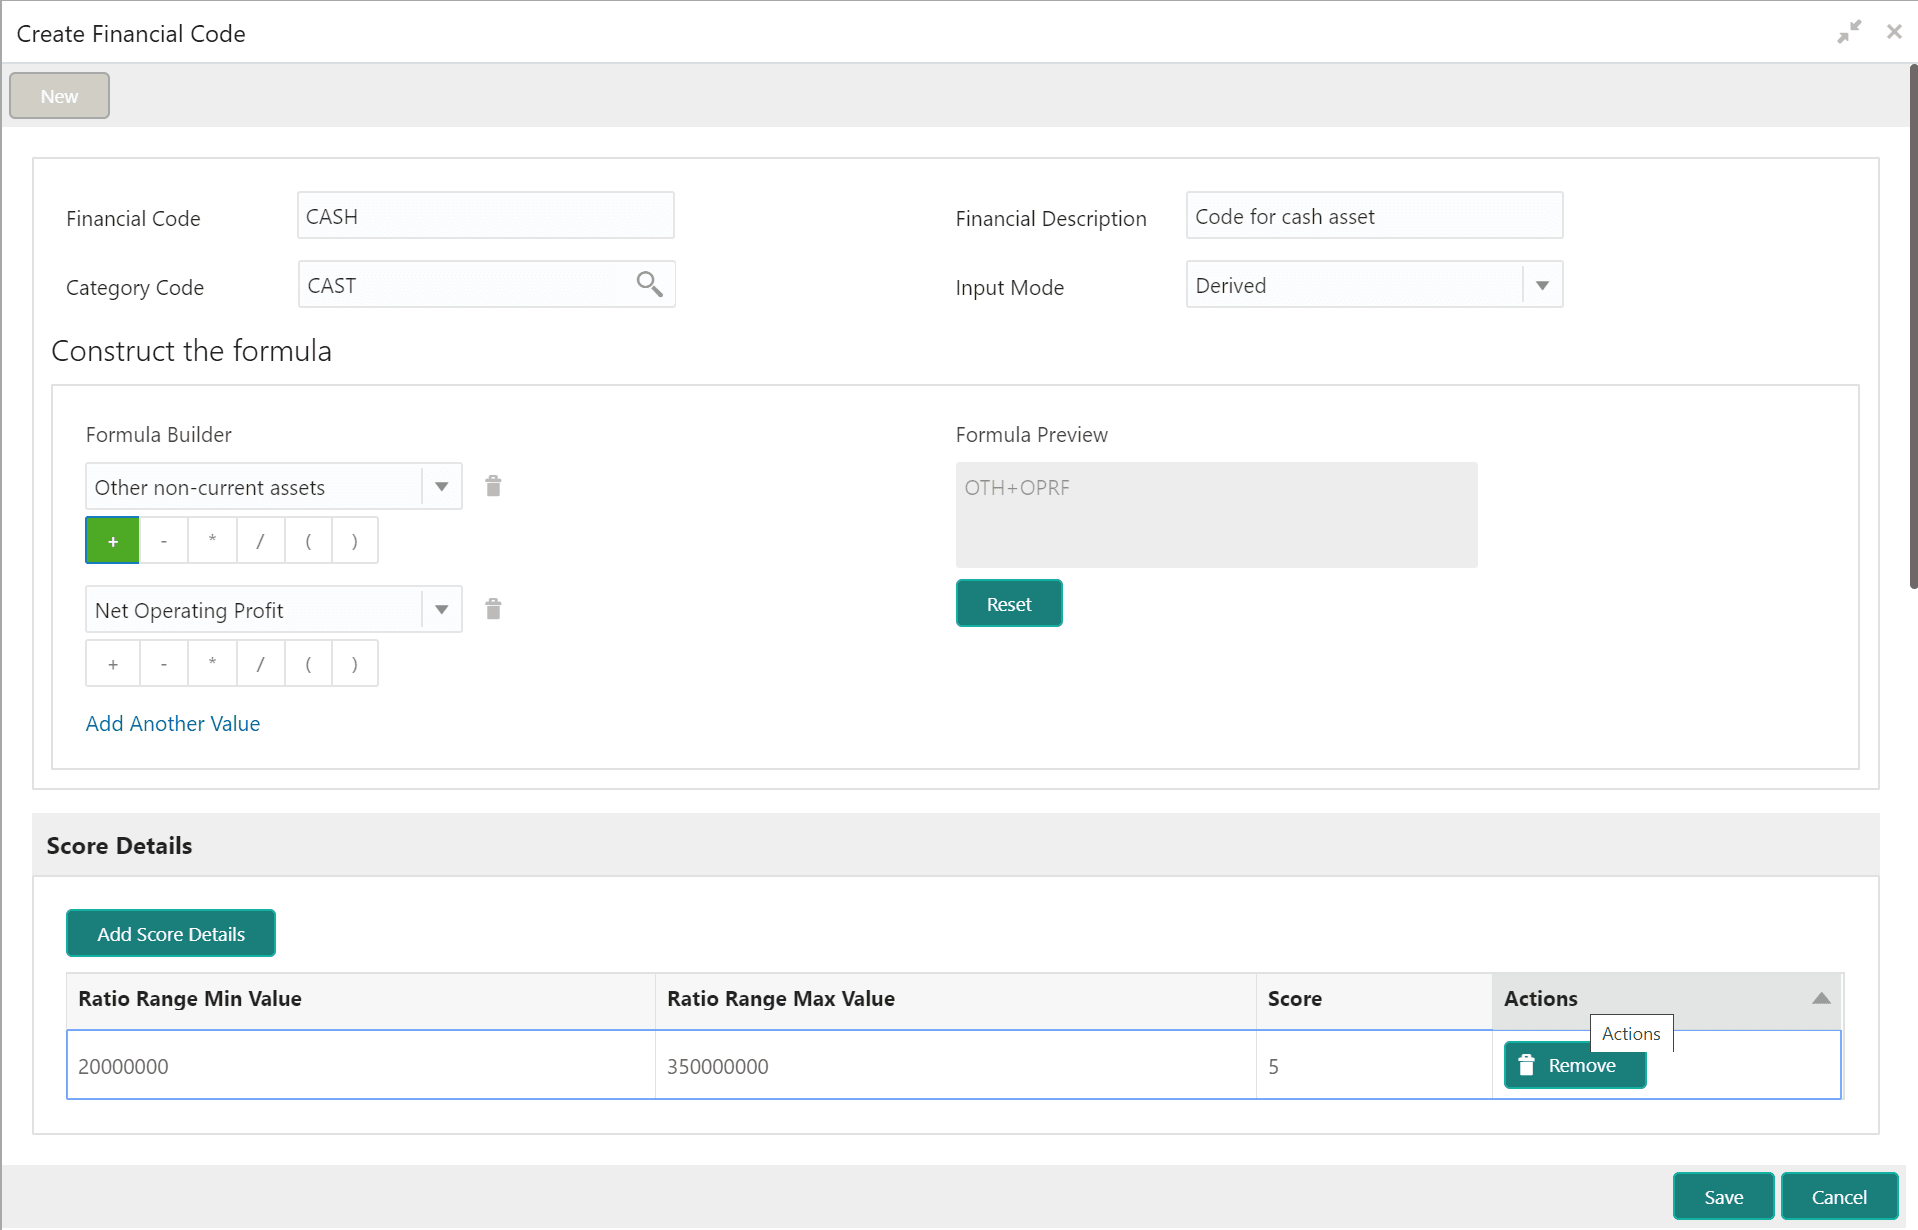Delete the Net Operating Profit formula row
The height and width of the screenshot is (1230, 1918).
coord(493,609)
